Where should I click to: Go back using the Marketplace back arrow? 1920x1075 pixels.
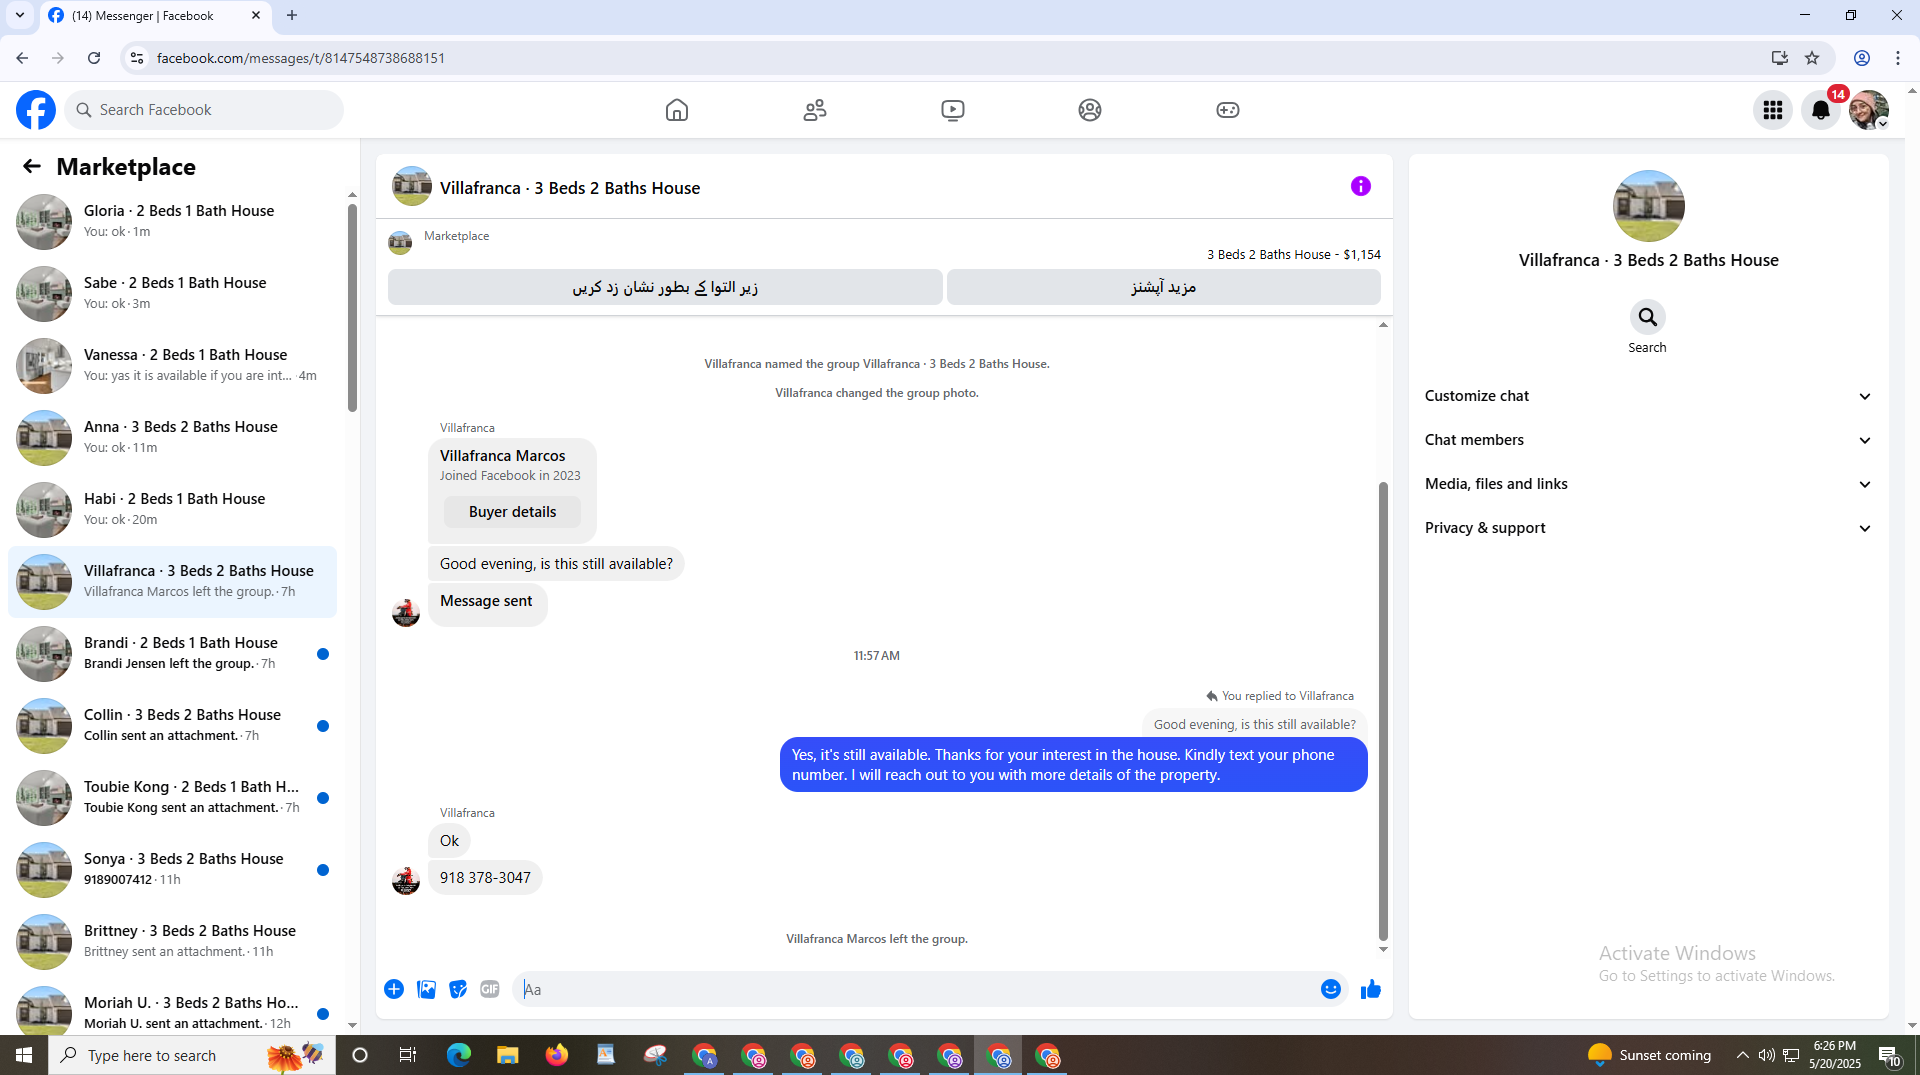tap(32, 166)
